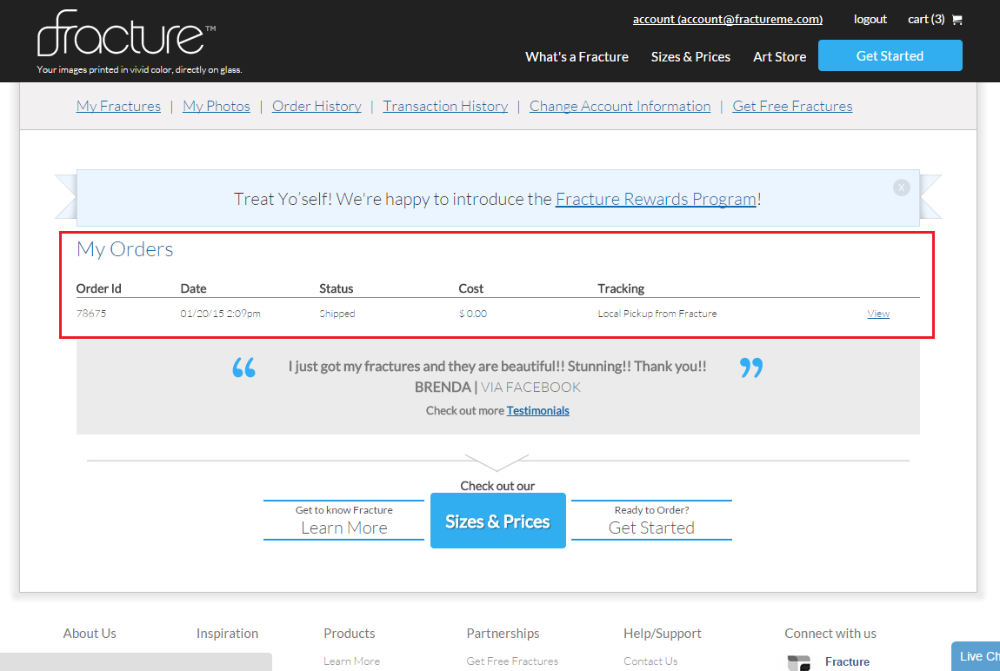Click Help/Support footer heading

click(x=662, y=633)
